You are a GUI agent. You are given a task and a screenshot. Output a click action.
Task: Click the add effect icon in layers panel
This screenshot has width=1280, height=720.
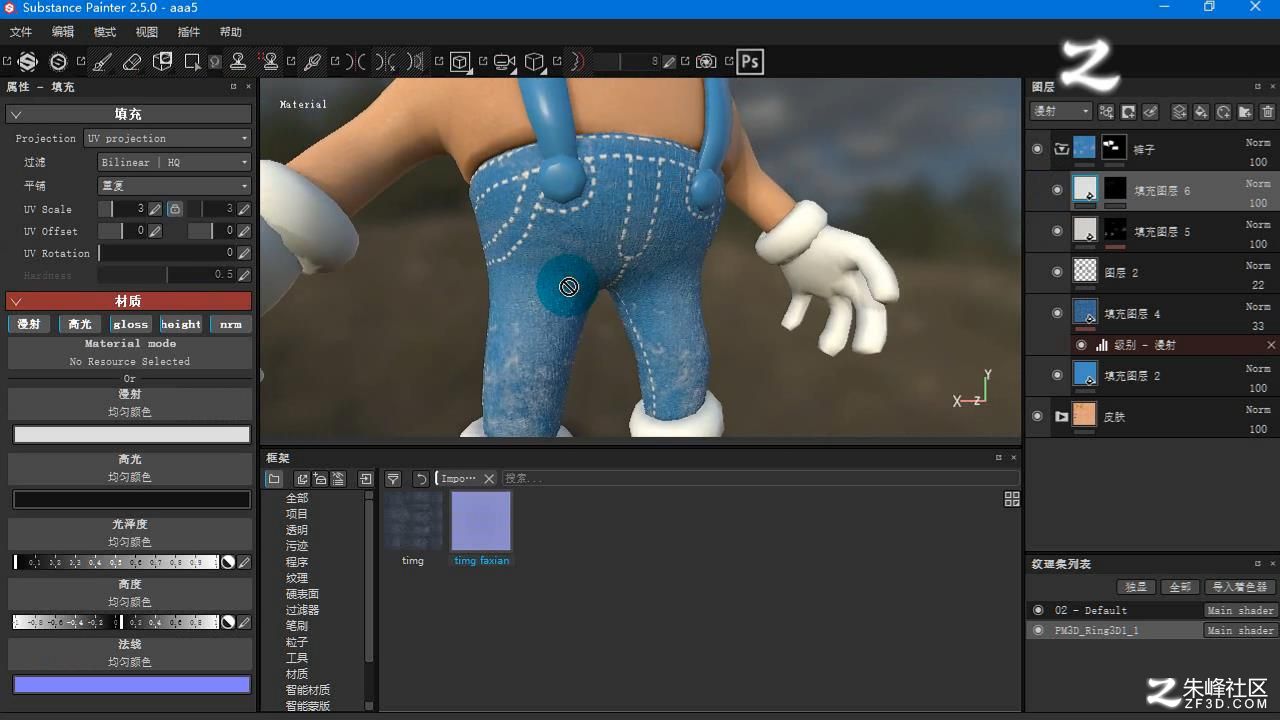click(1106, 112)
